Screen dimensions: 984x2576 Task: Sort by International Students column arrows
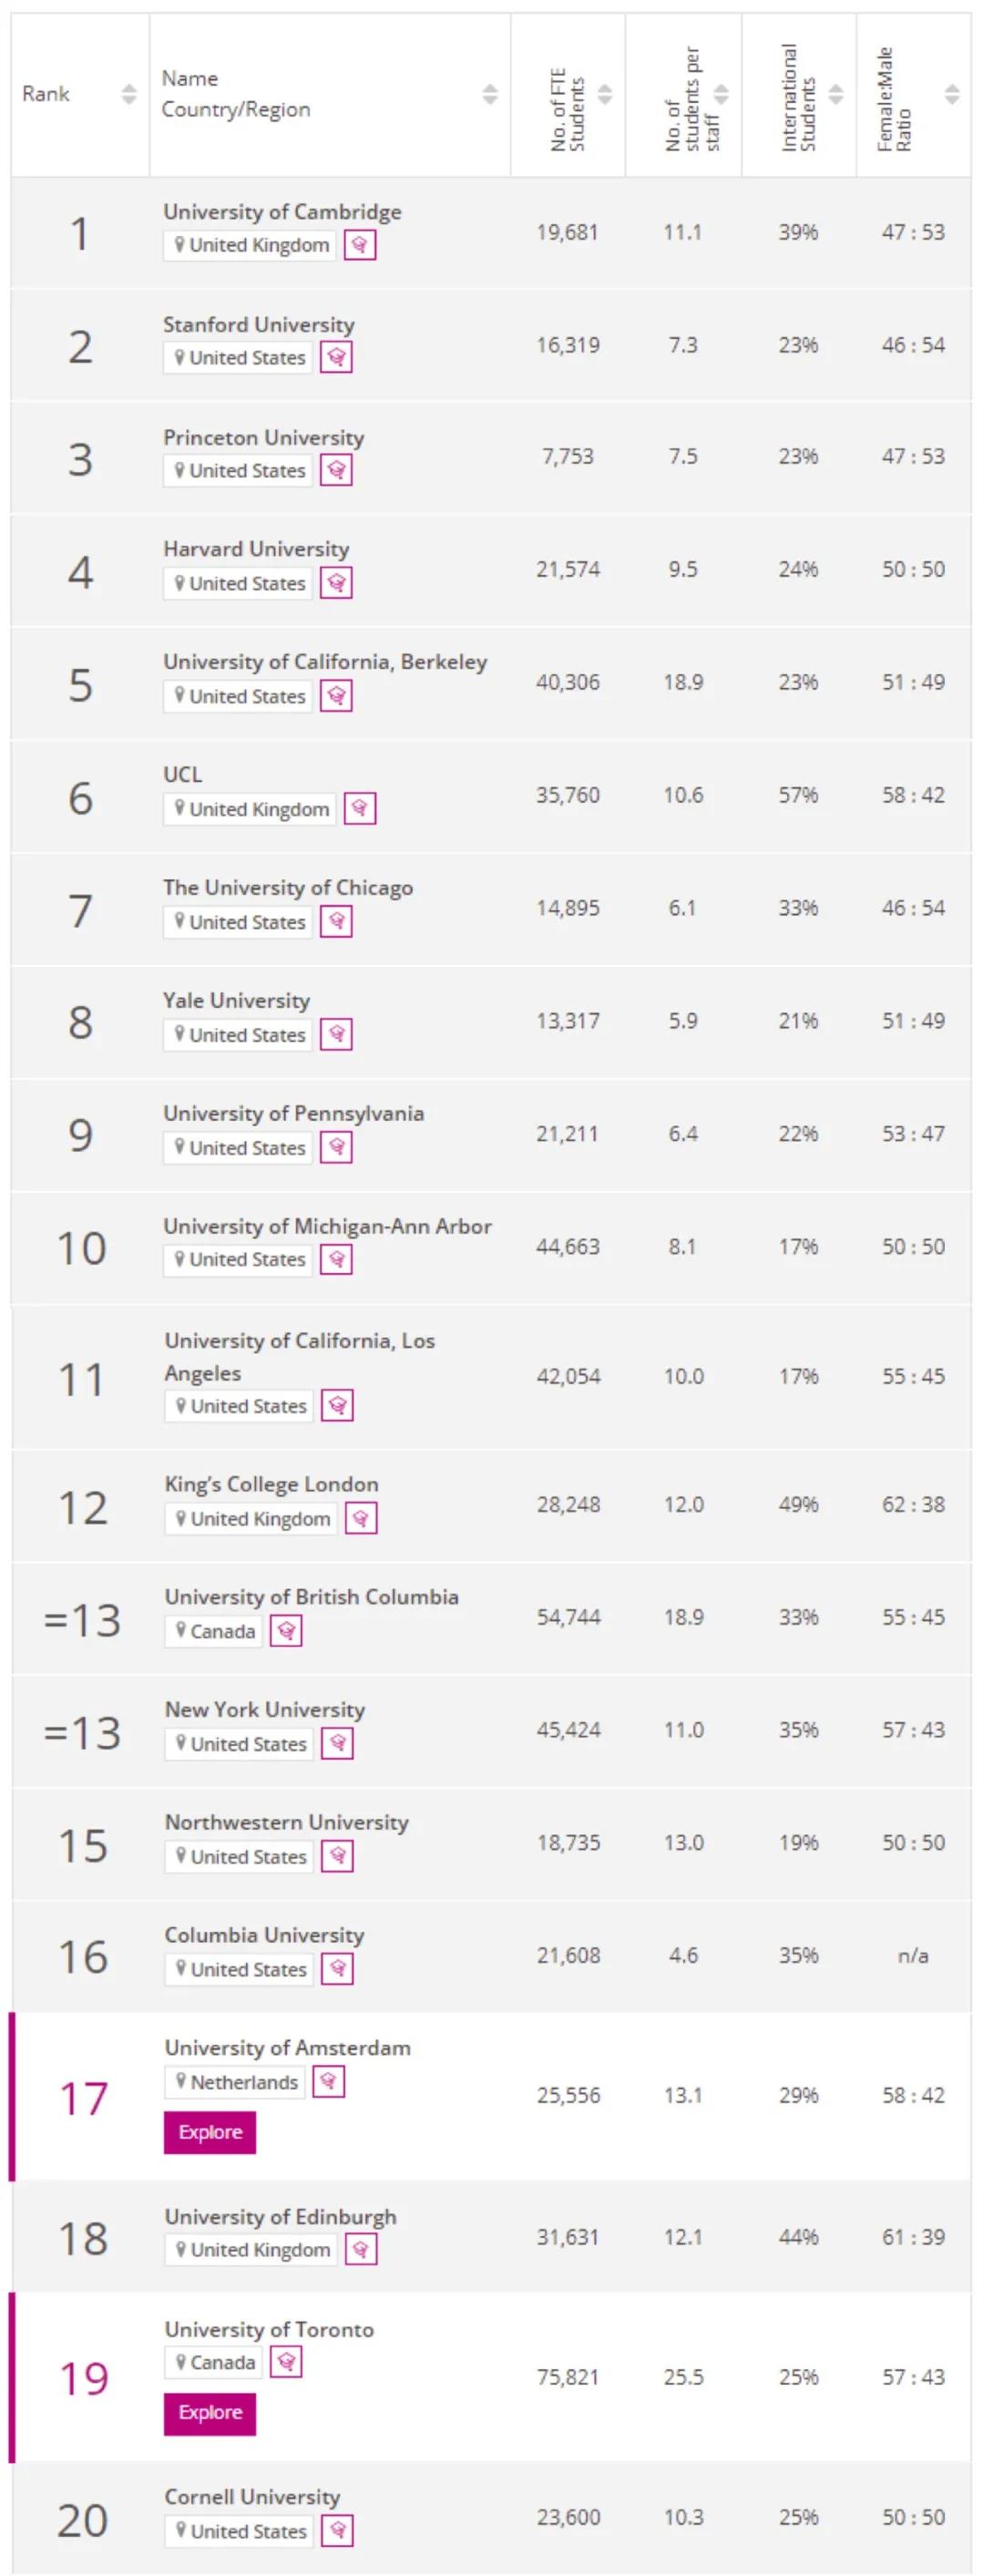(x=836, y=95)
